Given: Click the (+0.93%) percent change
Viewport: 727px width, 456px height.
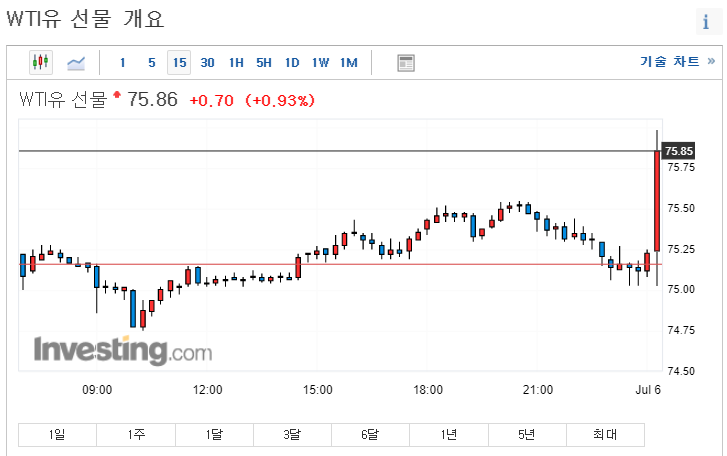Looking at the screenshot, I should pos(280,101).
